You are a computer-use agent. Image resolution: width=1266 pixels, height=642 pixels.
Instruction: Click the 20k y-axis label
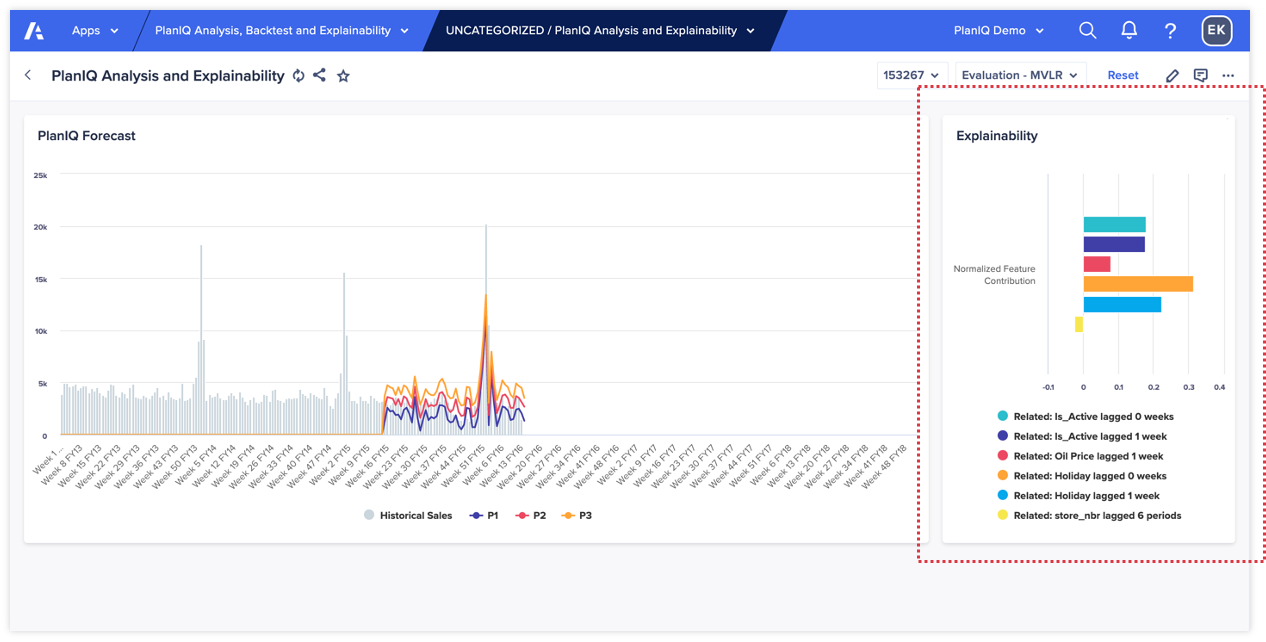coord(41,227)
